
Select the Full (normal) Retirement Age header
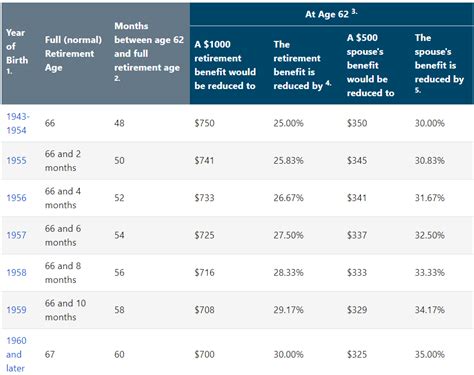73,54
